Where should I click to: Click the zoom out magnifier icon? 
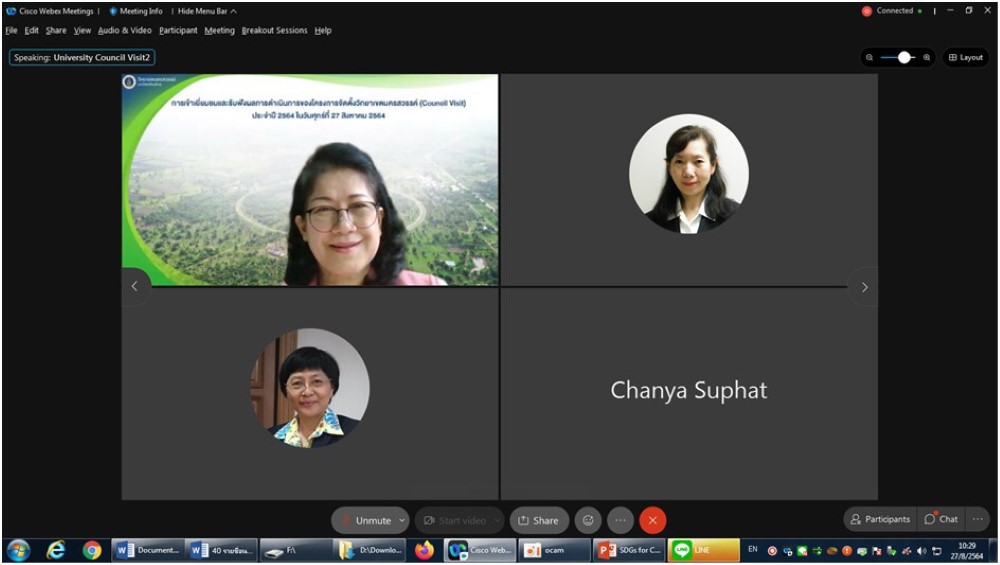coord(870,58)
